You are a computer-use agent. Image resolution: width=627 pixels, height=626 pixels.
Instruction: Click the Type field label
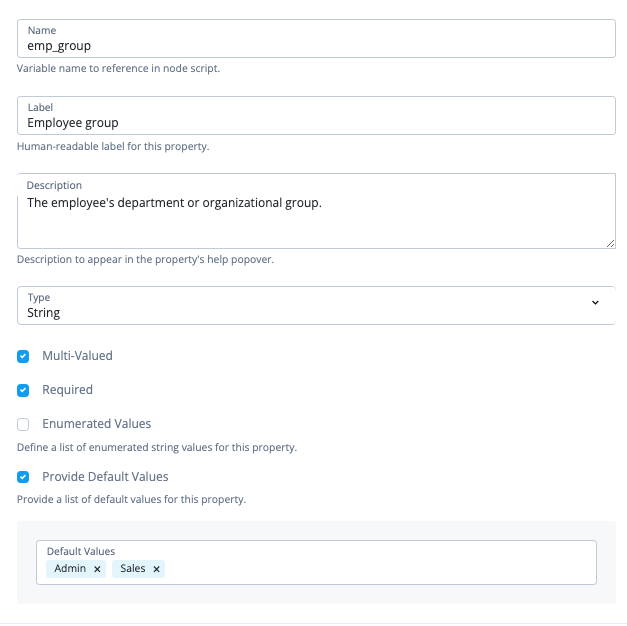pyautogui.click(x=38, y=297)
